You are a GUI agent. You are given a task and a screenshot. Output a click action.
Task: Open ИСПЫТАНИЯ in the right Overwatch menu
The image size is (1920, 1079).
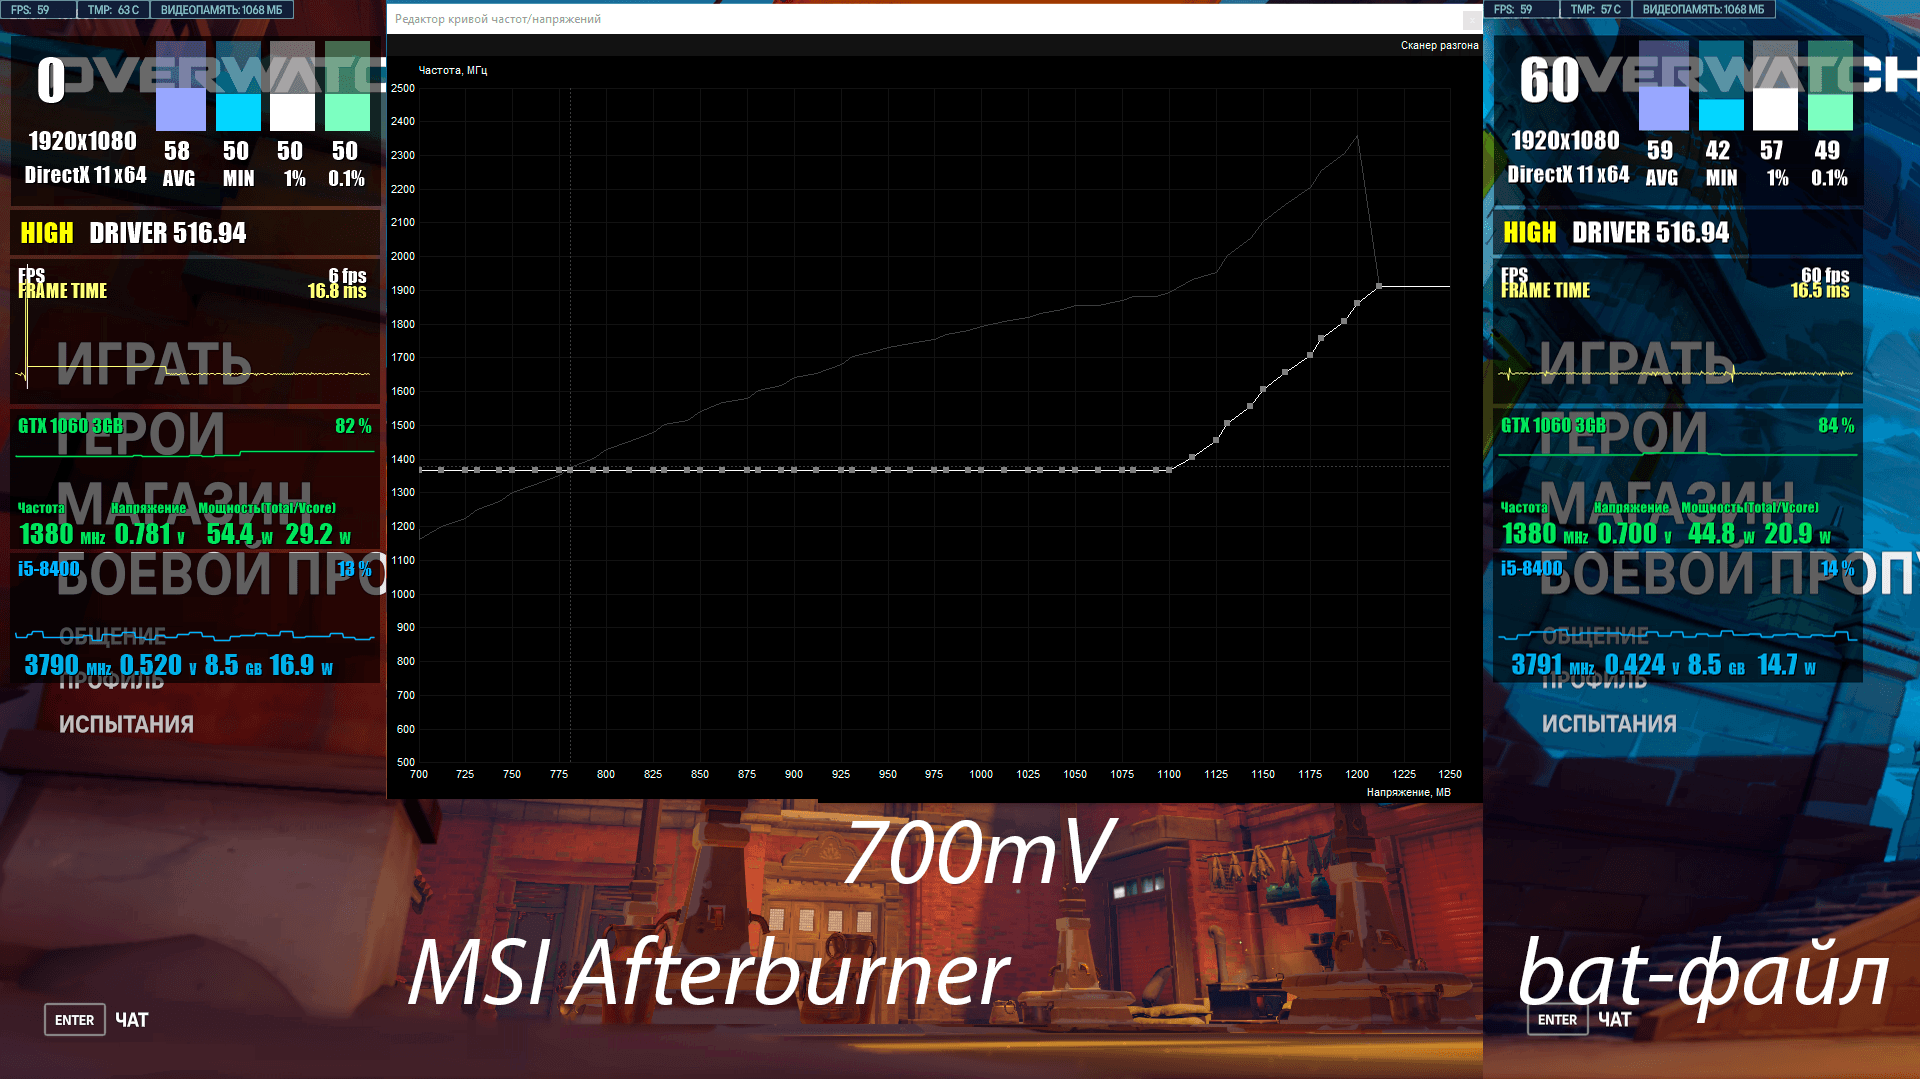1609,723
